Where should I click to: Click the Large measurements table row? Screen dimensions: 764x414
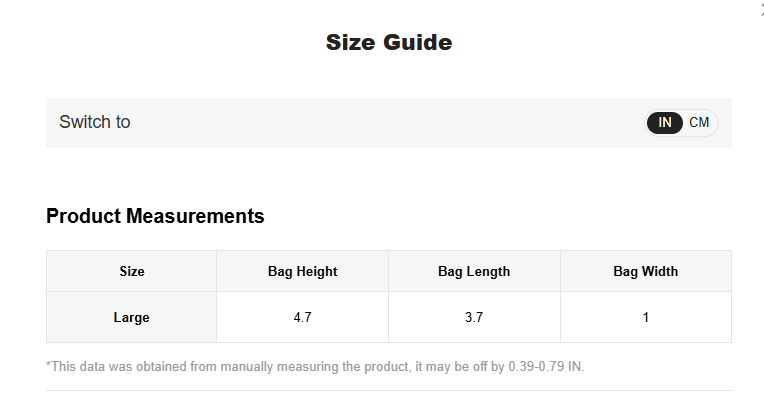(x=389, y=317)
